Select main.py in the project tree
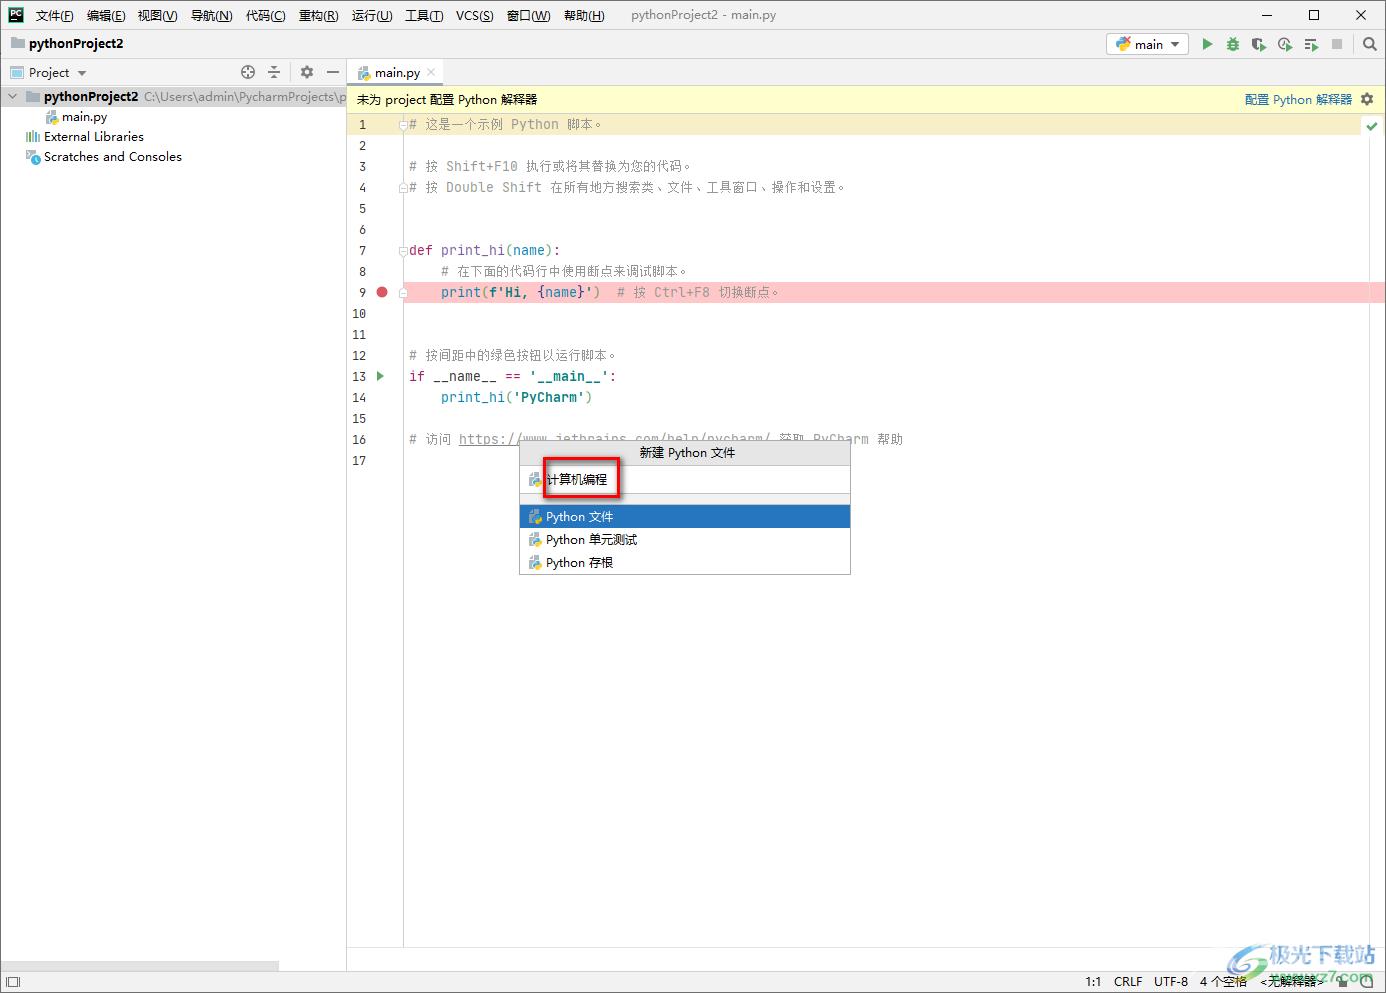Viewport: 1386px width, 993px height. tap(84, 117)
